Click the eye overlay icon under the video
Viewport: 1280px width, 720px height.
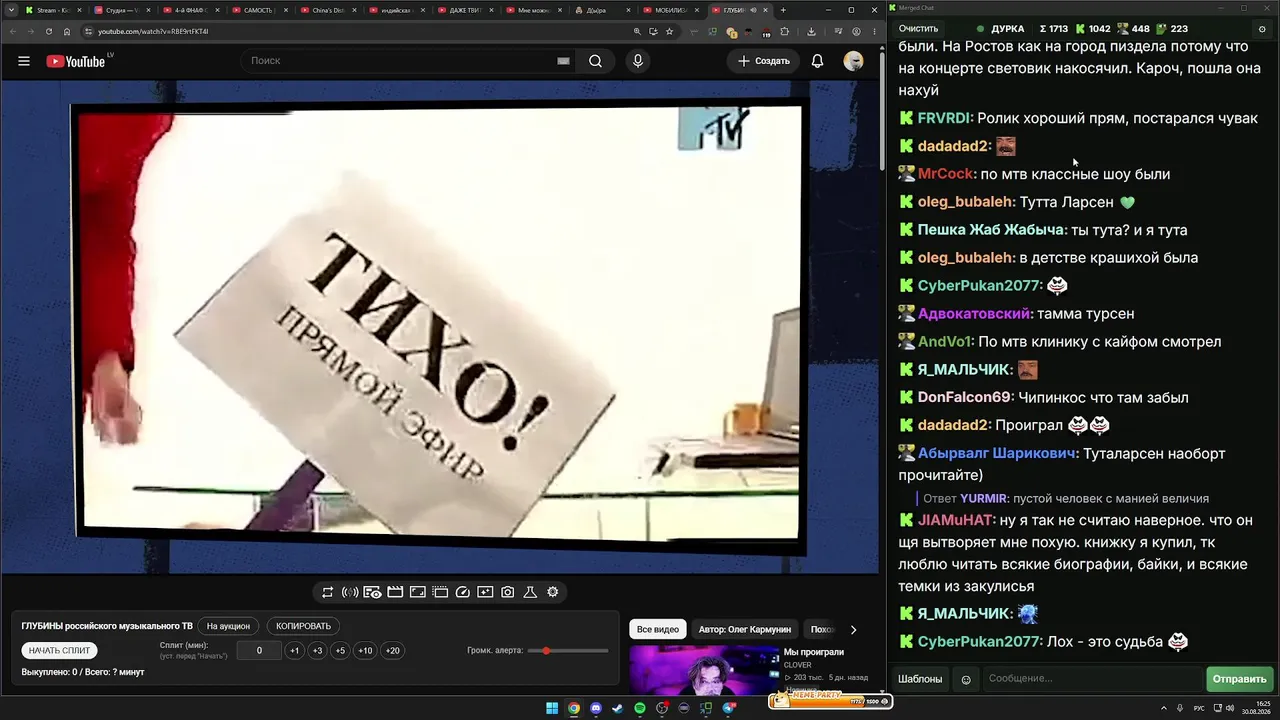click(372, 592)
